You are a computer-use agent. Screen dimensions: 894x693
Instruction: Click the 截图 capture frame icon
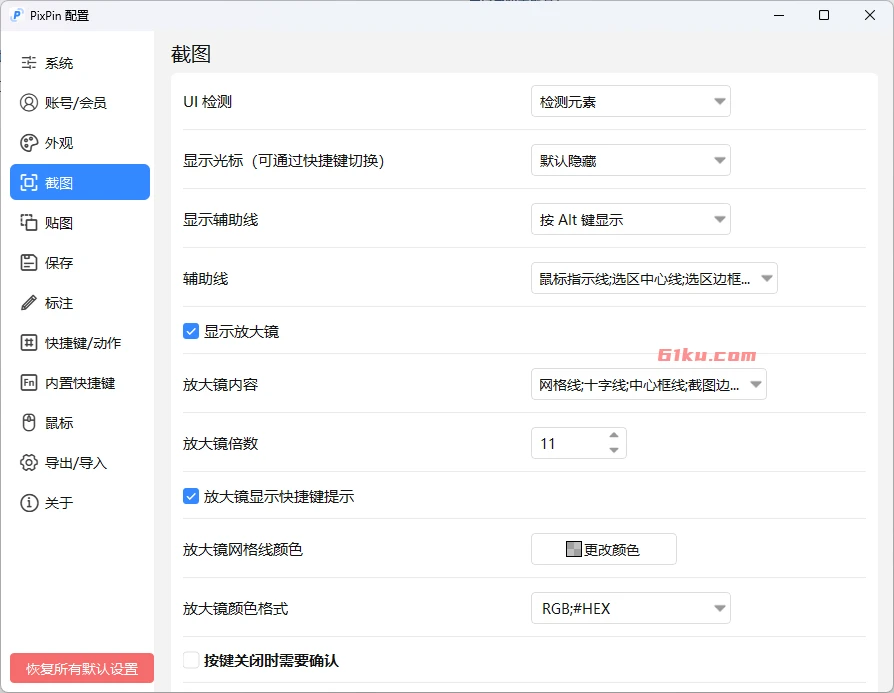pos(29,183)
